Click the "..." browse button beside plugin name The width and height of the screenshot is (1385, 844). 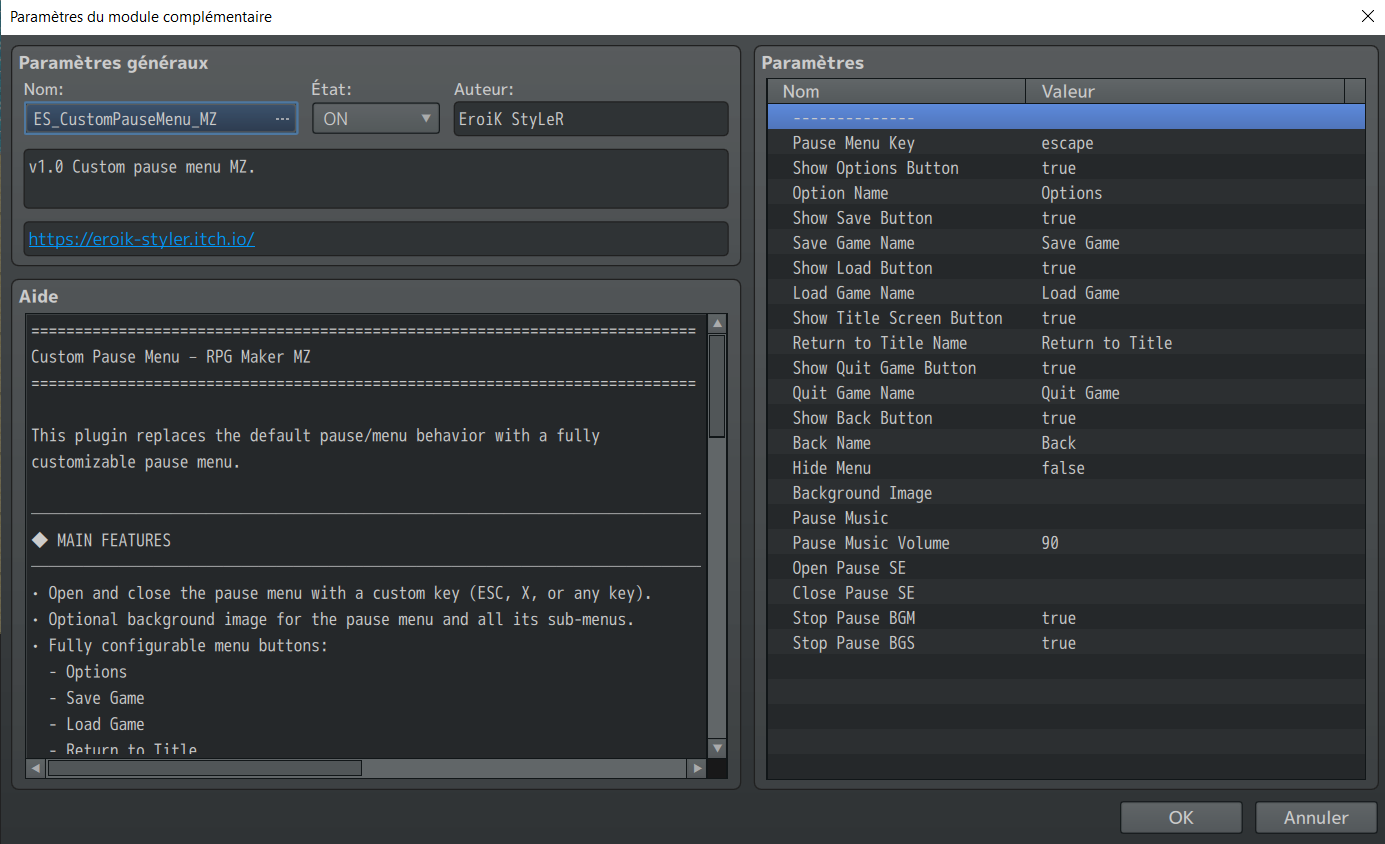[284, 118]
